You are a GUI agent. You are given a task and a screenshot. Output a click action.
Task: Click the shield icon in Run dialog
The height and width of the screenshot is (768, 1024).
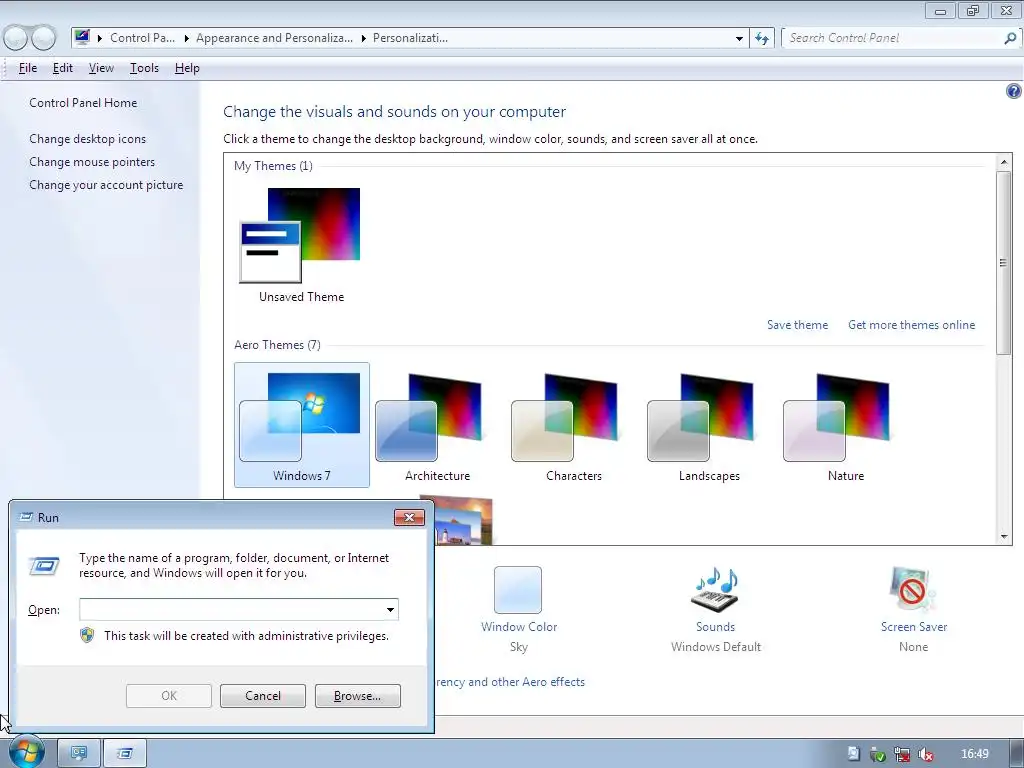pyautogui.click(x=87, y=635)
